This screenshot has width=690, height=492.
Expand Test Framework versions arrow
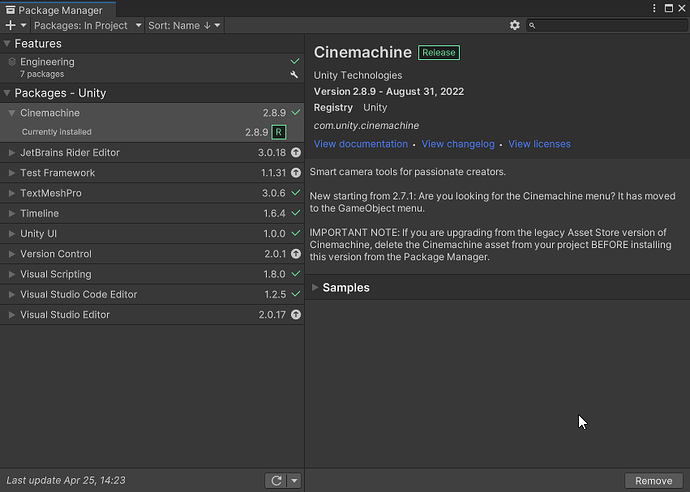[12, 173]
